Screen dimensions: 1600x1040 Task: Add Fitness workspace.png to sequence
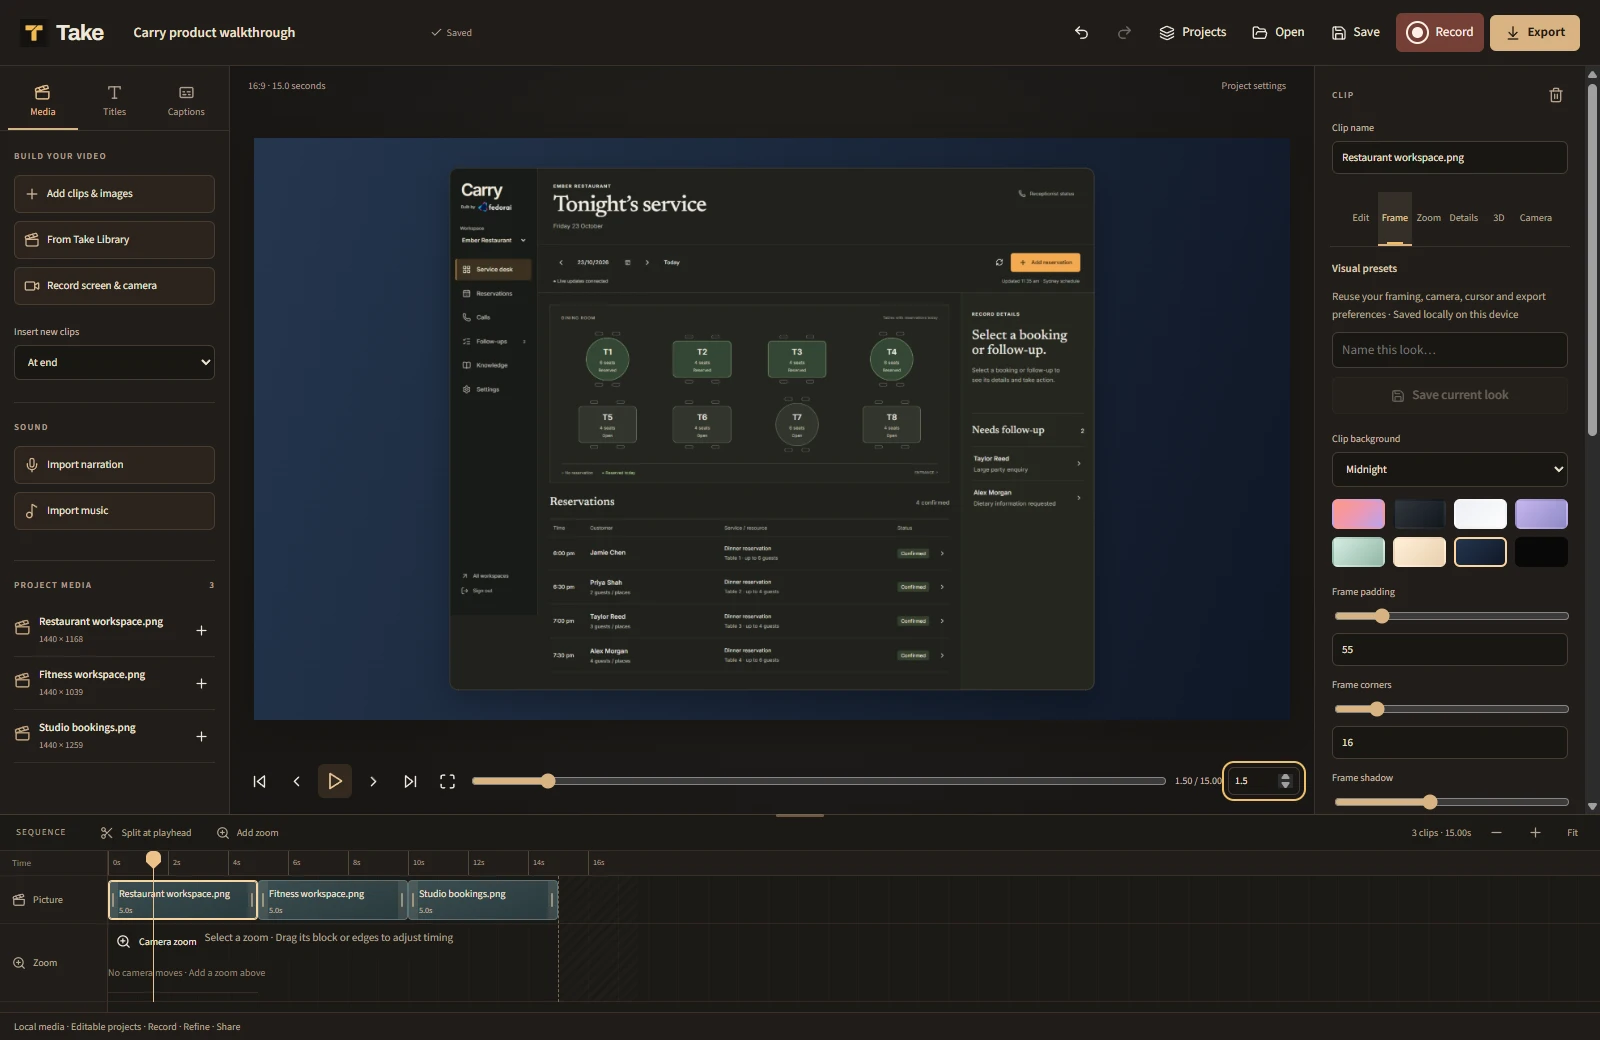(x=201, y=683)
